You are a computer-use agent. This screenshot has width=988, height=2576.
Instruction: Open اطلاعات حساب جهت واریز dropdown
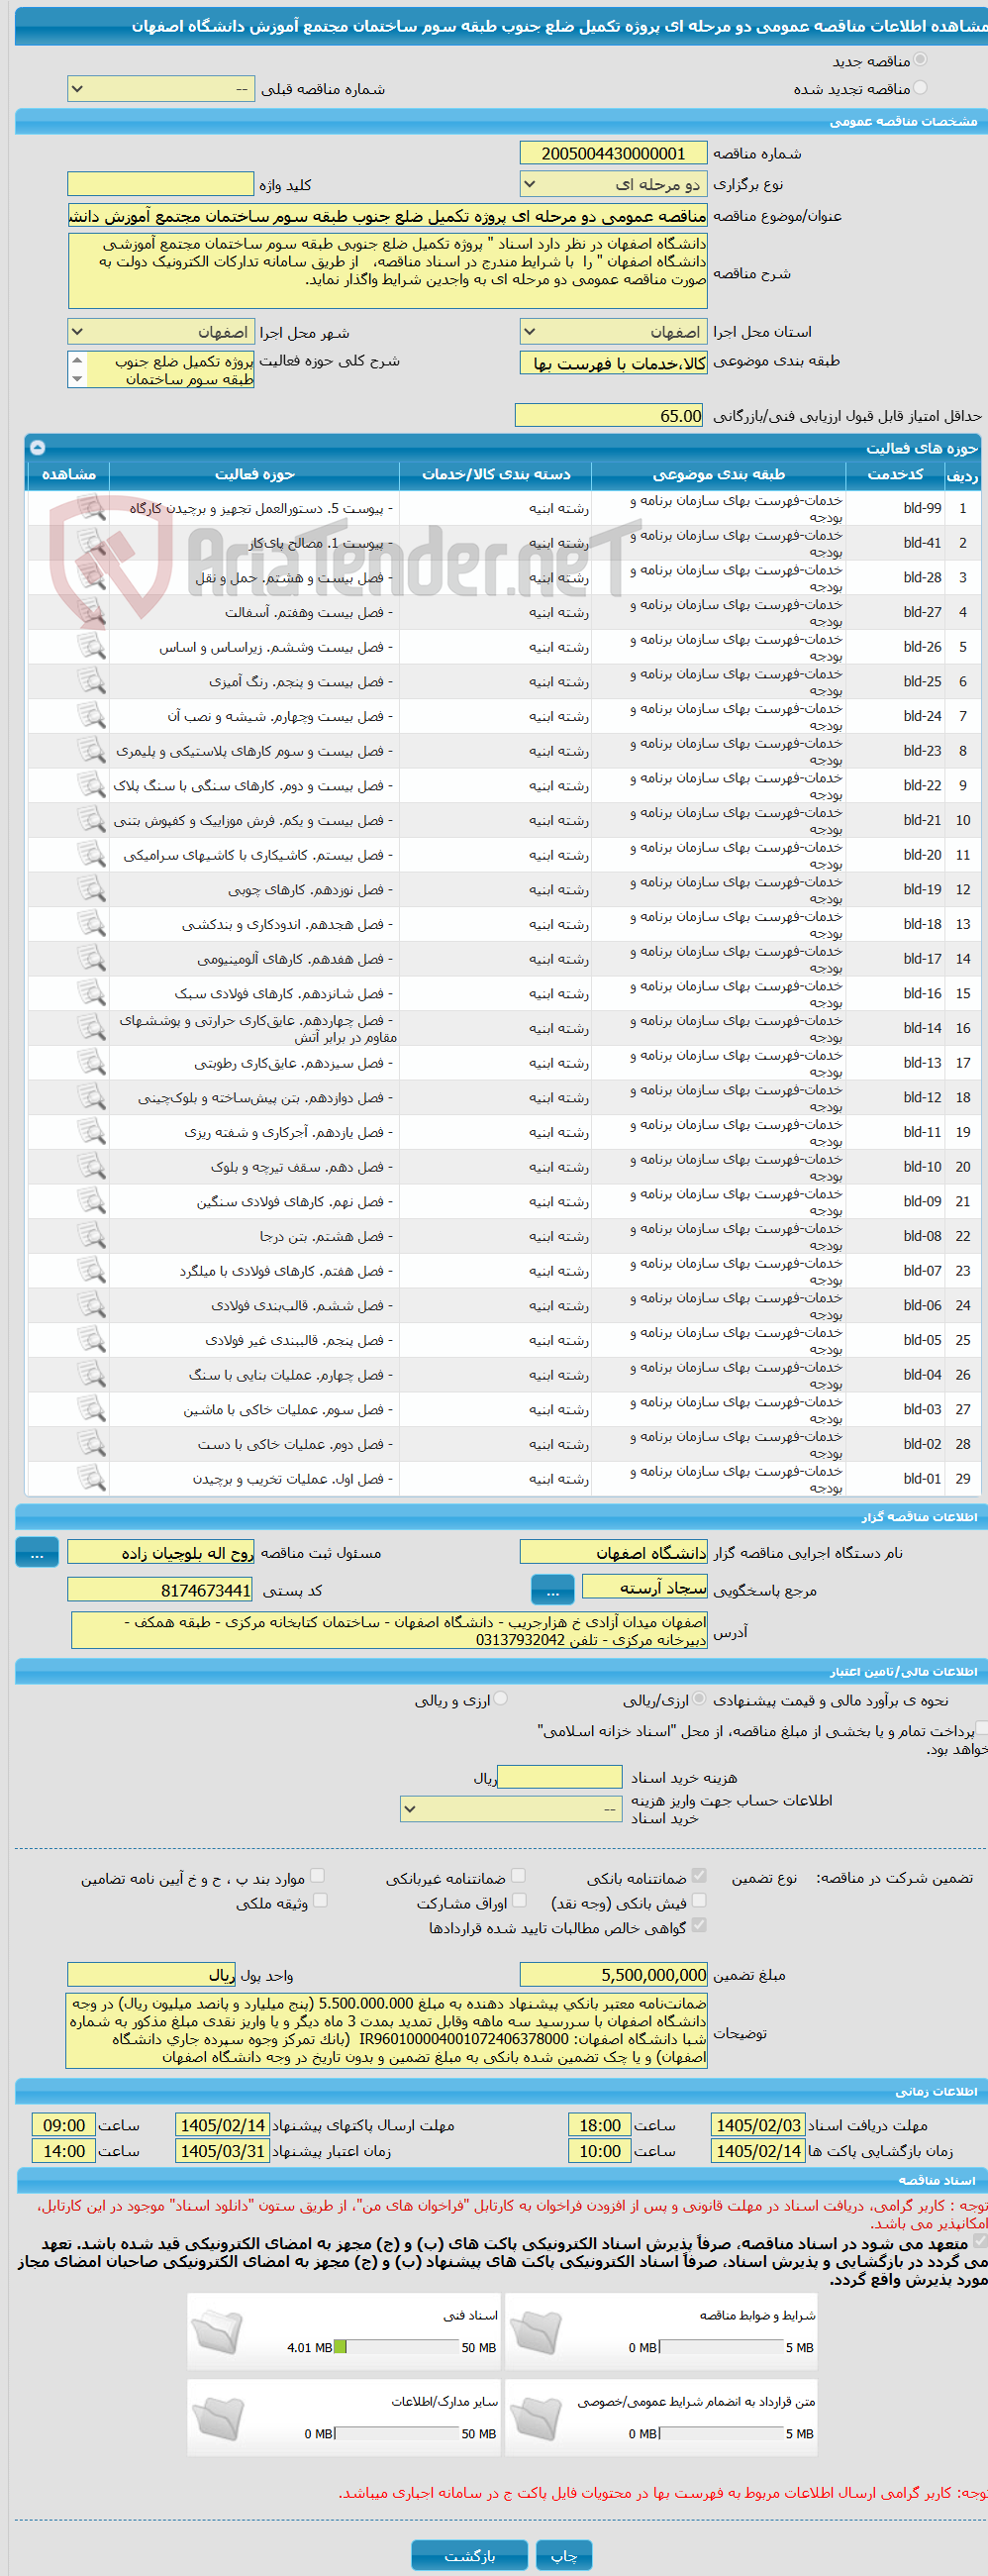tap(512, 1809)
